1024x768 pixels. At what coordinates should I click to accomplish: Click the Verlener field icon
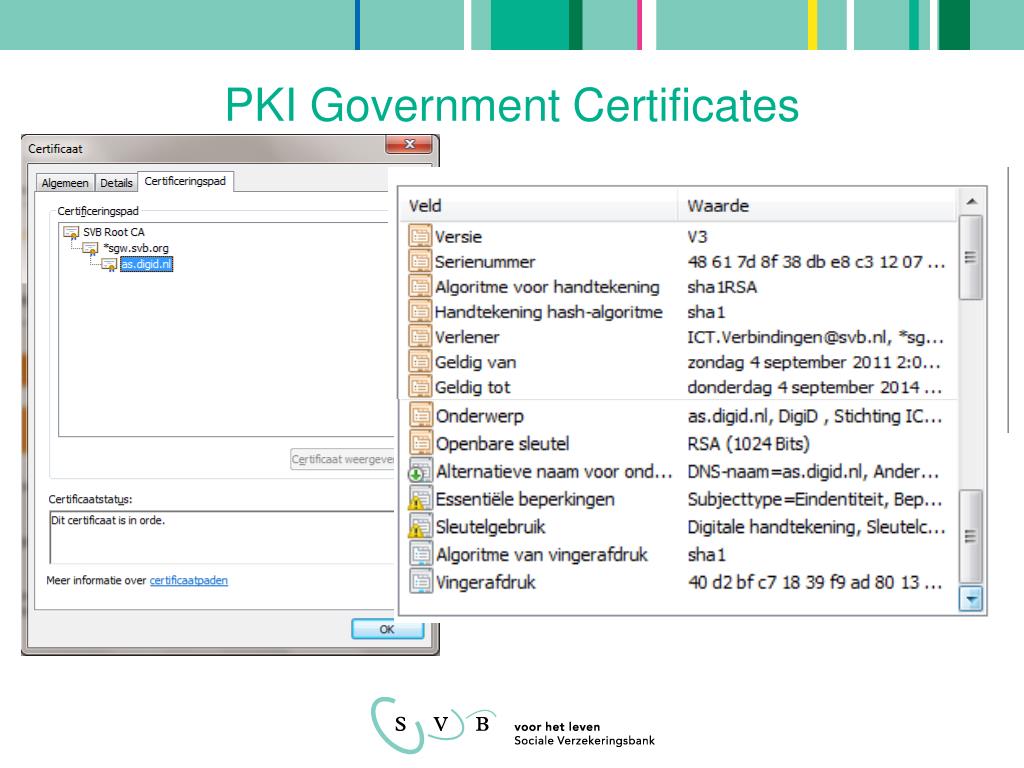[420, 336]
